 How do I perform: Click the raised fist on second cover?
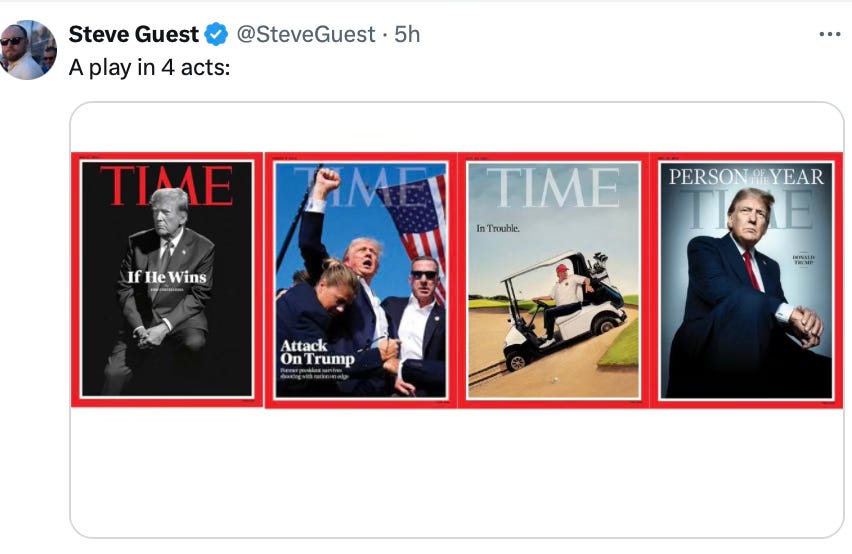[323, 185]
